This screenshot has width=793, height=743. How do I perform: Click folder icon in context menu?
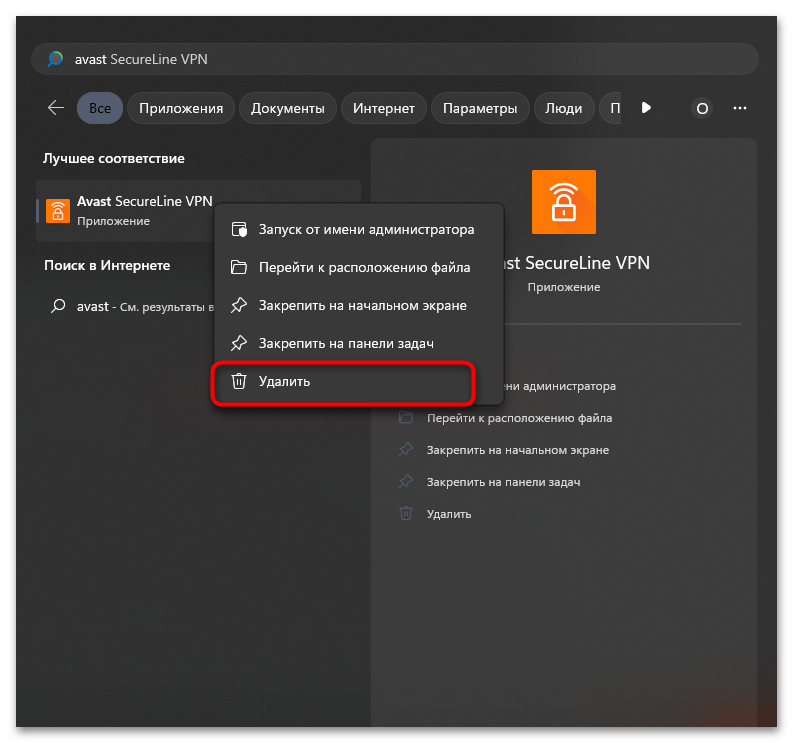click(x=239, y=267)
